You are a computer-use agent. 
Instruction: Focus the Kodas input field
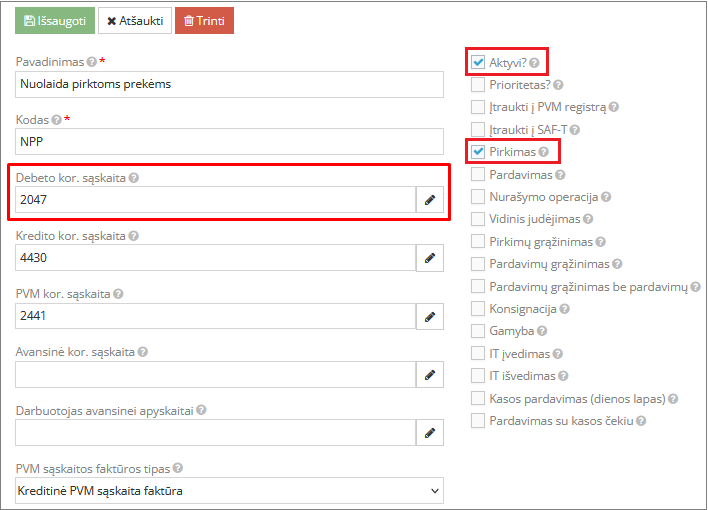click(230, 142)
